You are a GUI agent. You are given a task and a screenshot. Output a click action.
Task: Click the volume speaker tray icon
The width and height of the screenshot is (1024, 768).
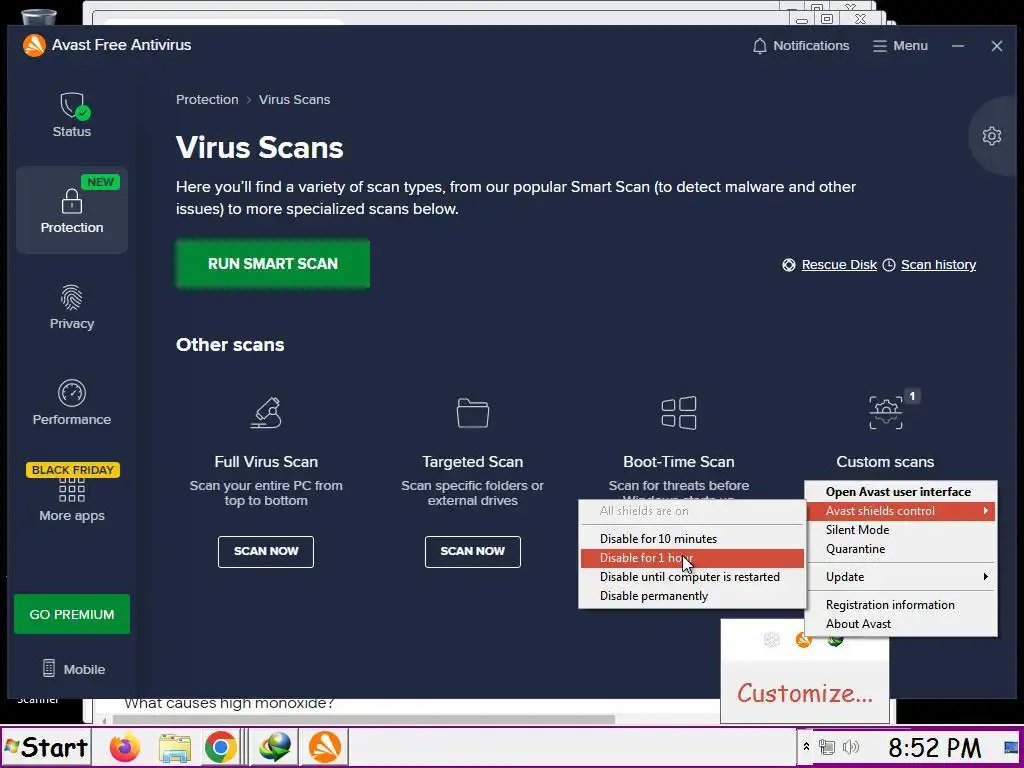851,747
